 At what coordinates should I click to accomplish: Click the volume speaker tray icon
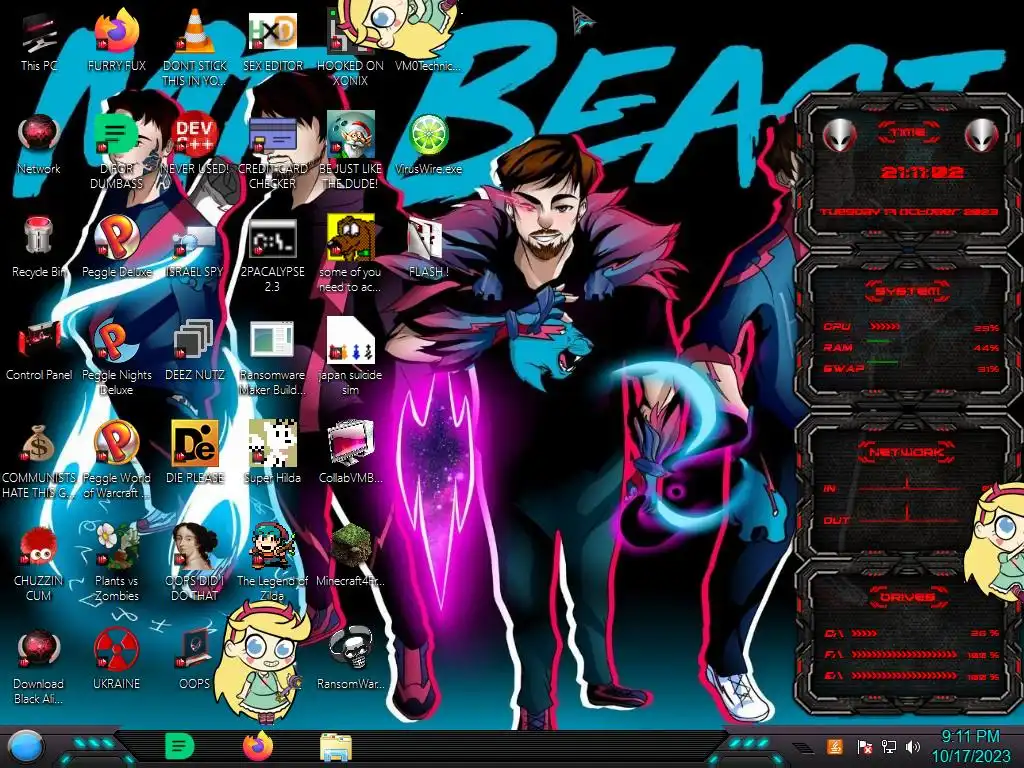[913, 746]
